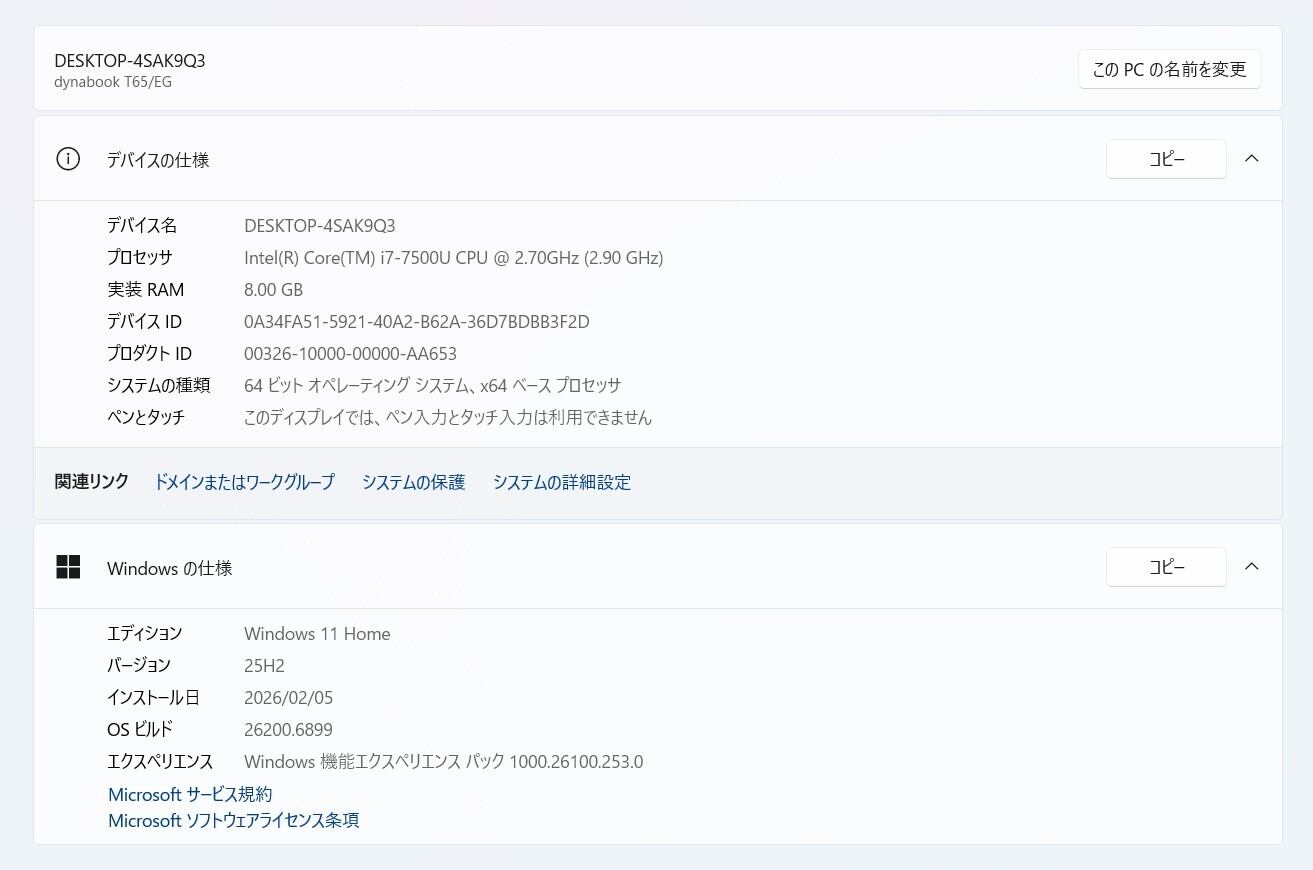Image resolution: width=1313 pixels, height=870 pixels.
Task: Click the info icon beside デバイスの仕様
Action: 68,159
